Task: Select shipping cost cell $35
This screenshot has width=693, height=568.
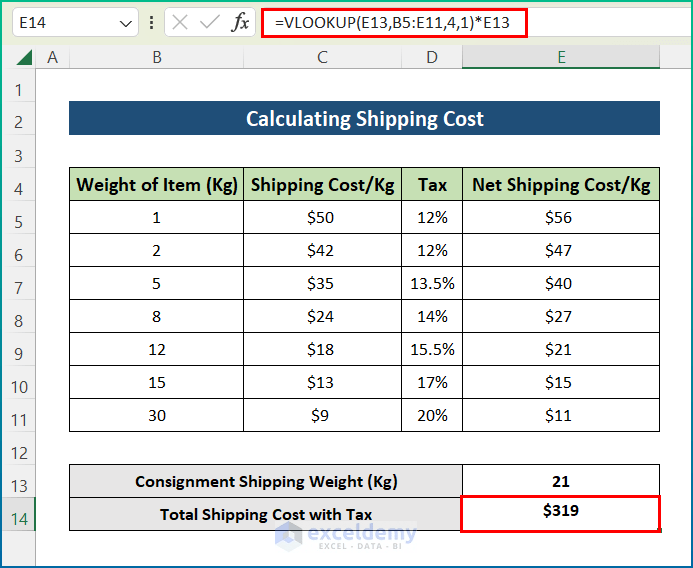Action: 322,283
